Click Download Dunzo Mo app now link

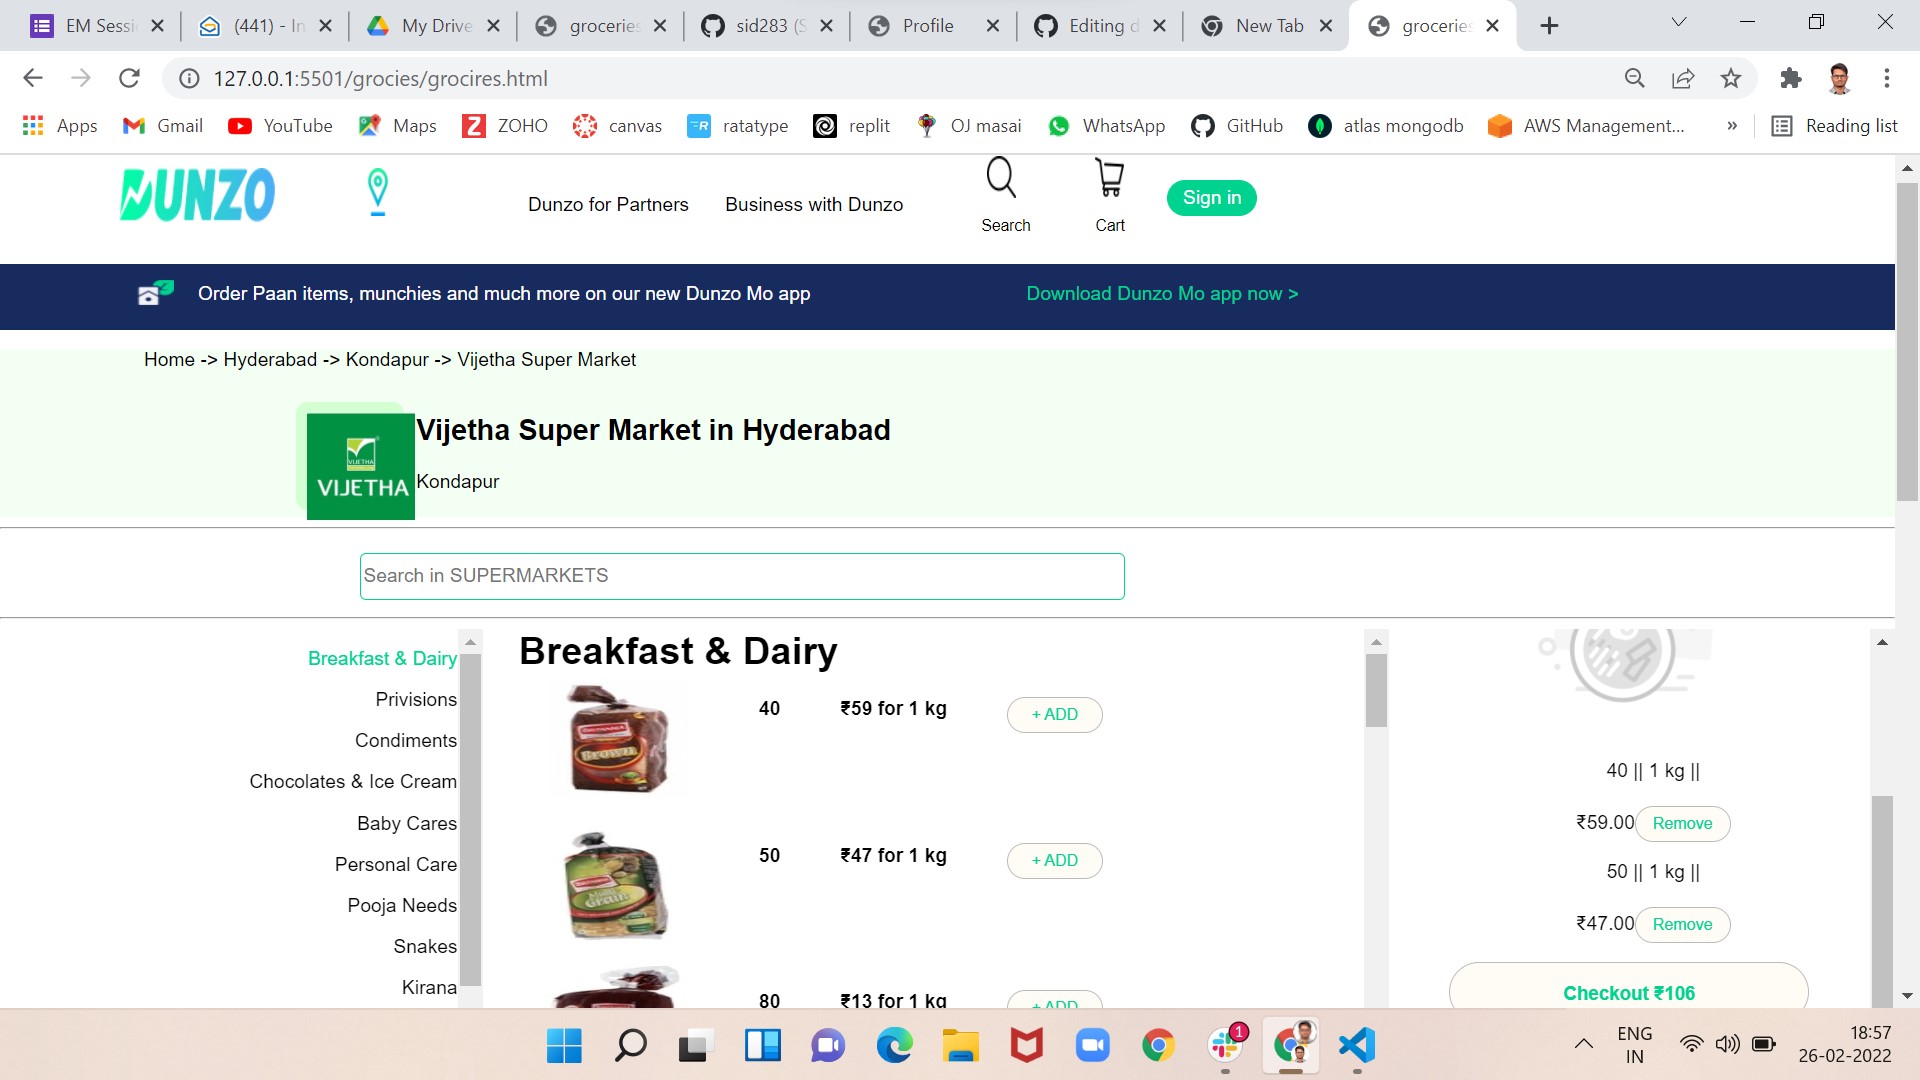point(1162,294)
